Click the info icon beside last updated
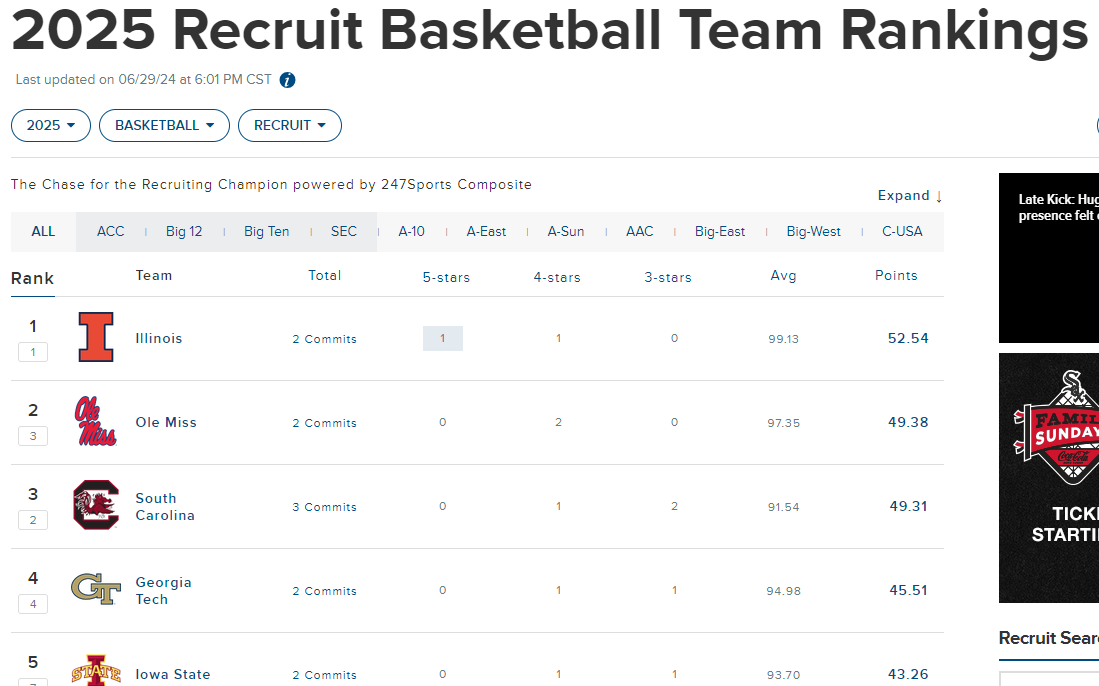1099x686 pixels. 287,80
